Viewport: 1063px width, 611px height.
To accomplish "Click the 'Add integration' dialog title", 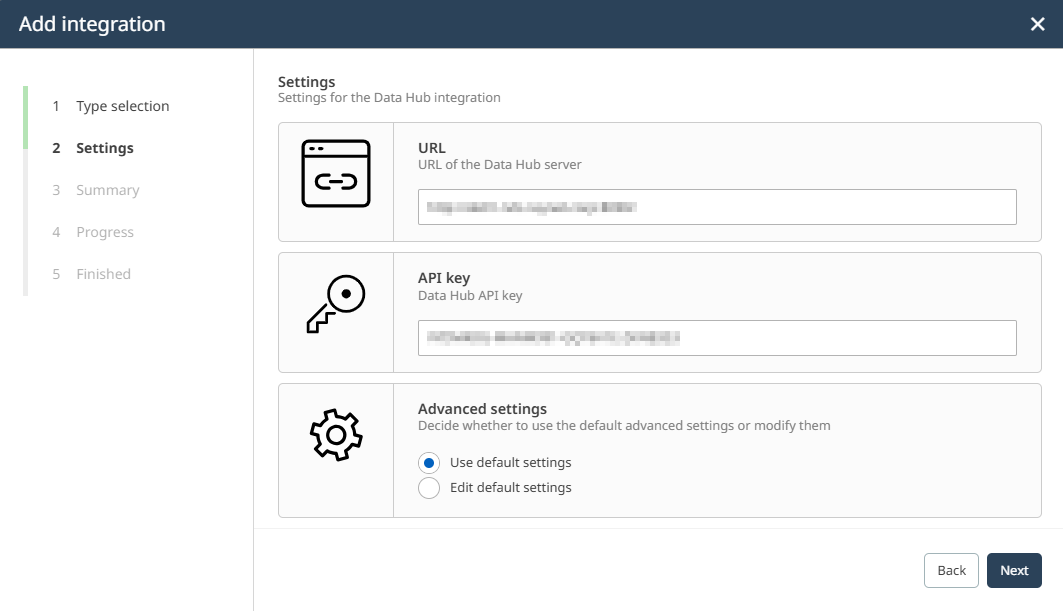I will pyautogui.click(x=92, y=24).
